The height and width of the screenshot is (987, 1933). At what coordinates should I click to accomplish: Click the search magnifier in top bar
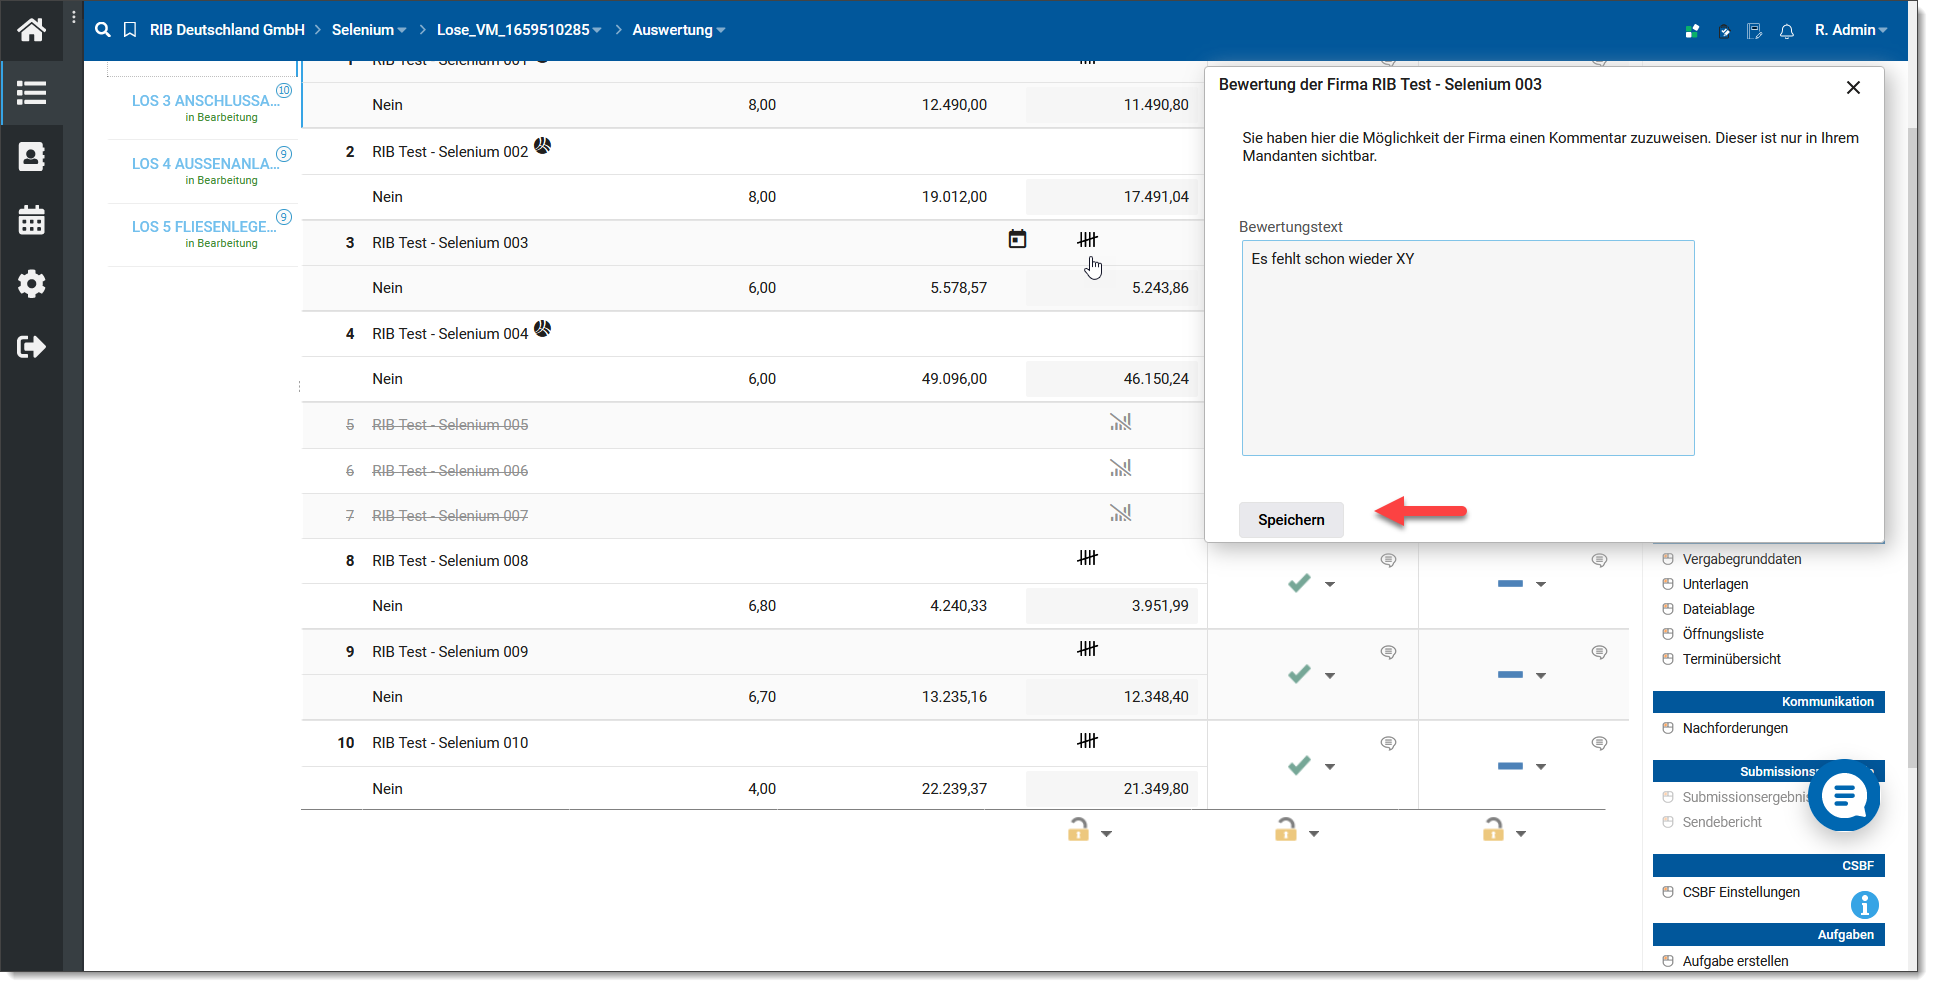(x=102, y=30)
